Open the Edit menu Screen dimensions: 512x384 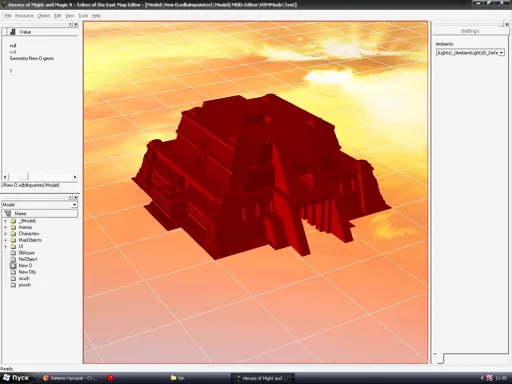[57, 16]
